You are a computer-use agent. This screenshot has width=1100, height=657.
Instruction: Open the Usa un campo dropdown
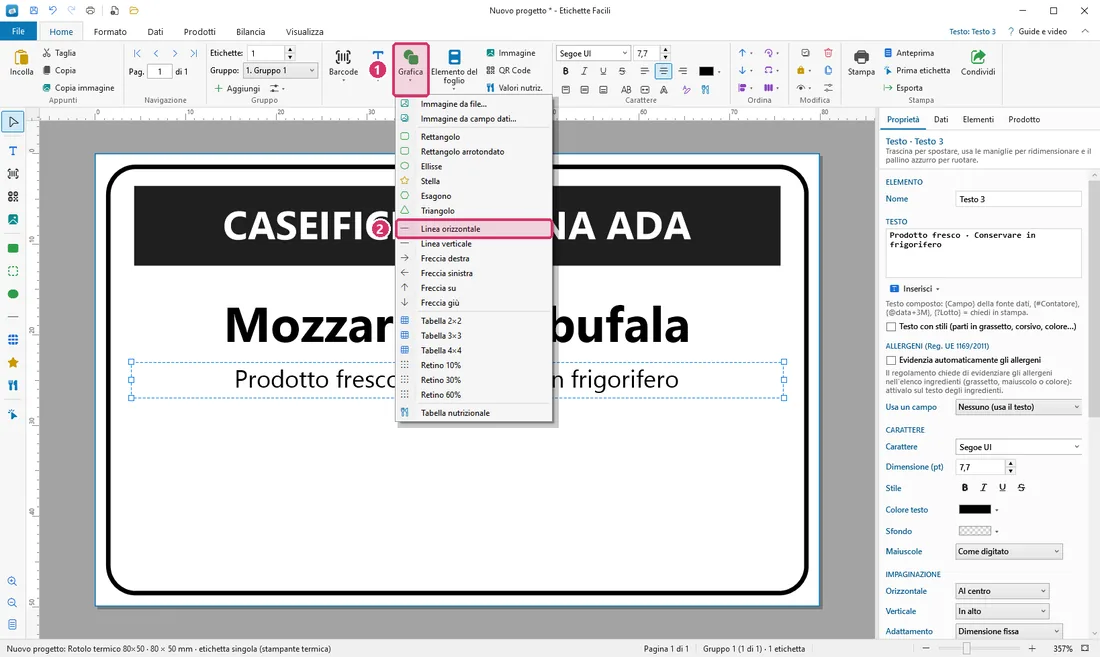point(1019,407)
